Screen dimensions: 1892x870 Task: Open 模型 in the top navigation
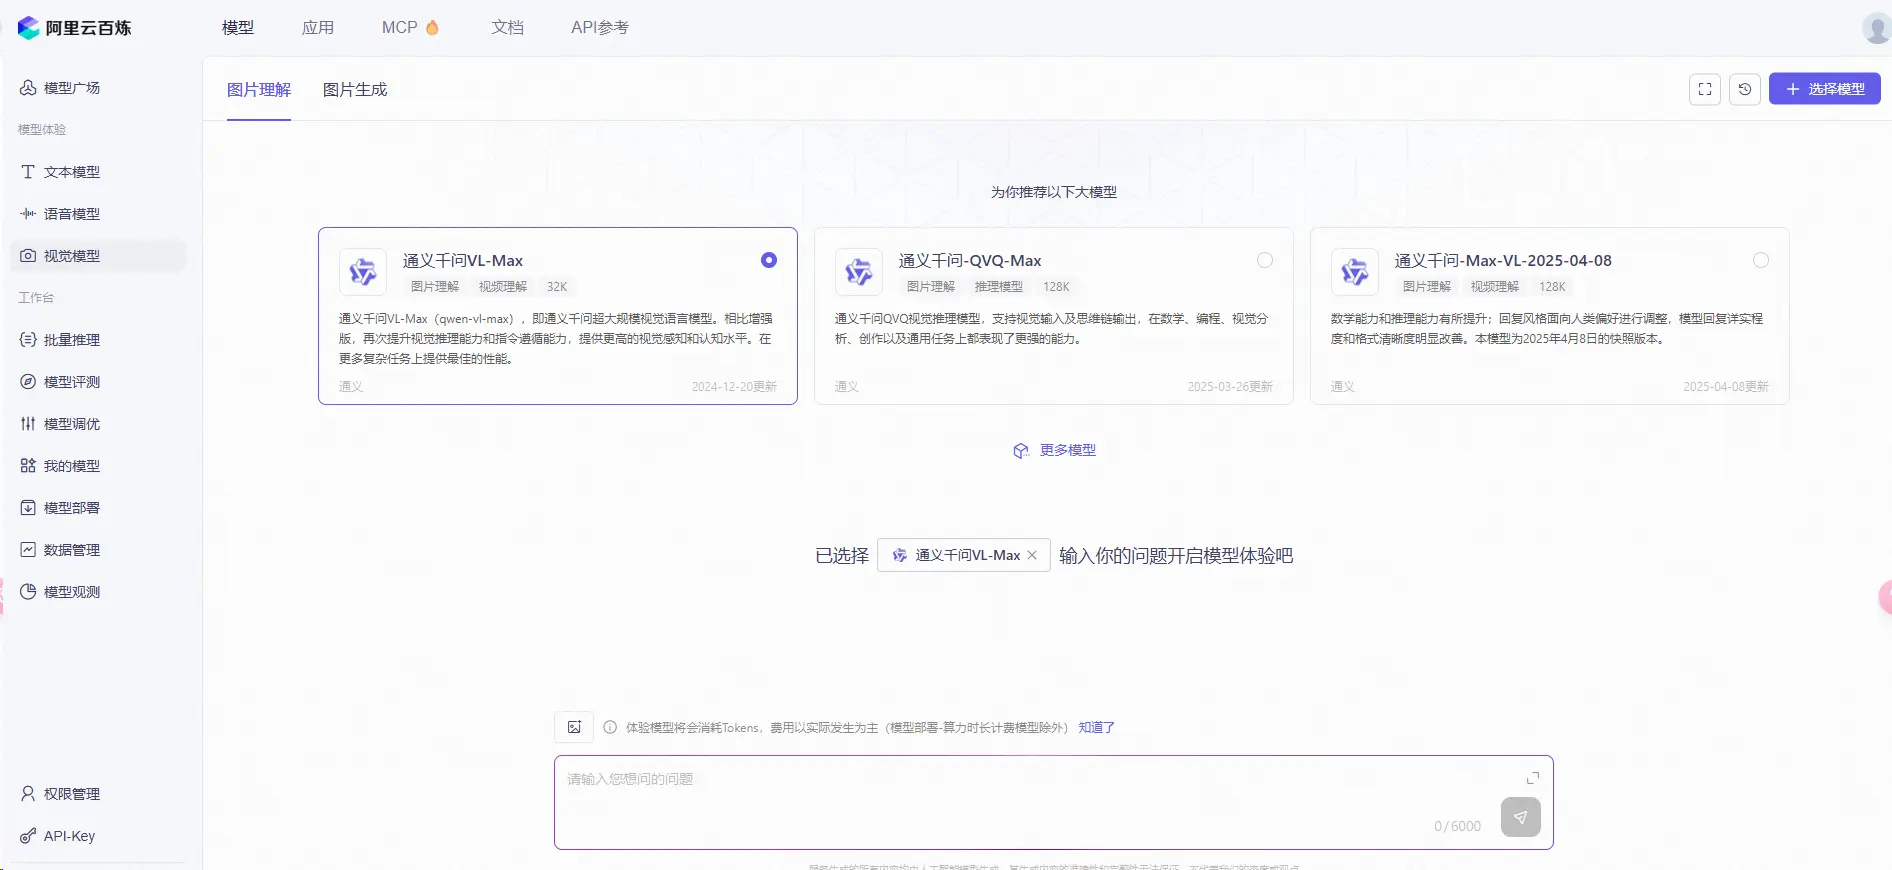238,28
